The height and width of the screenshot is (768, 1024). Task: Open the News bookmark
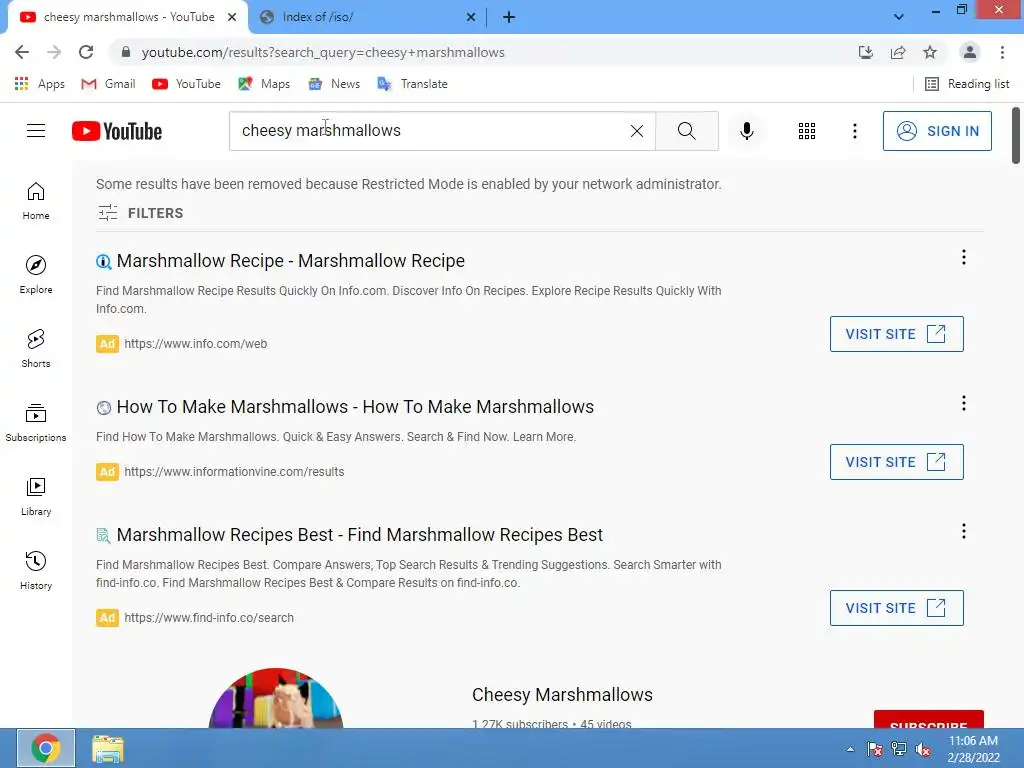(x=334, y=84)
